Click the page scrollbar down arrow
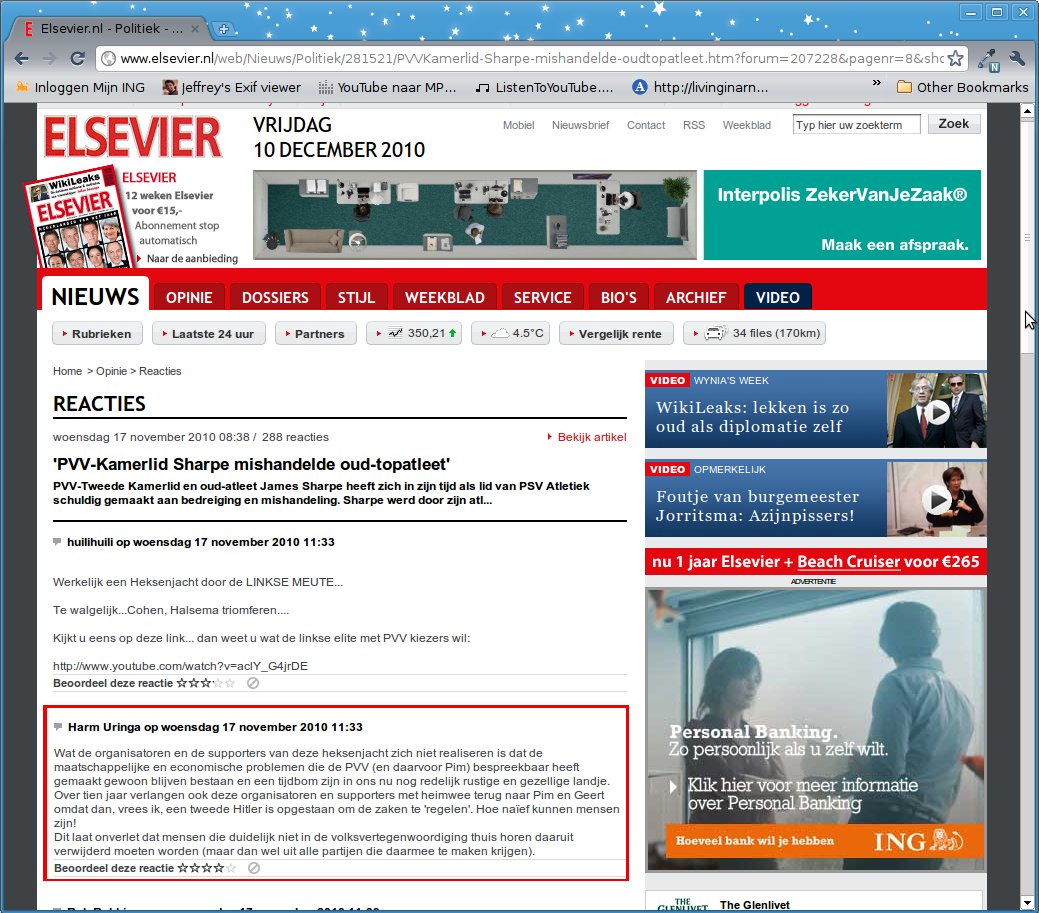The height and width of the screenshot is (913, 1039). coord(1027,902)
